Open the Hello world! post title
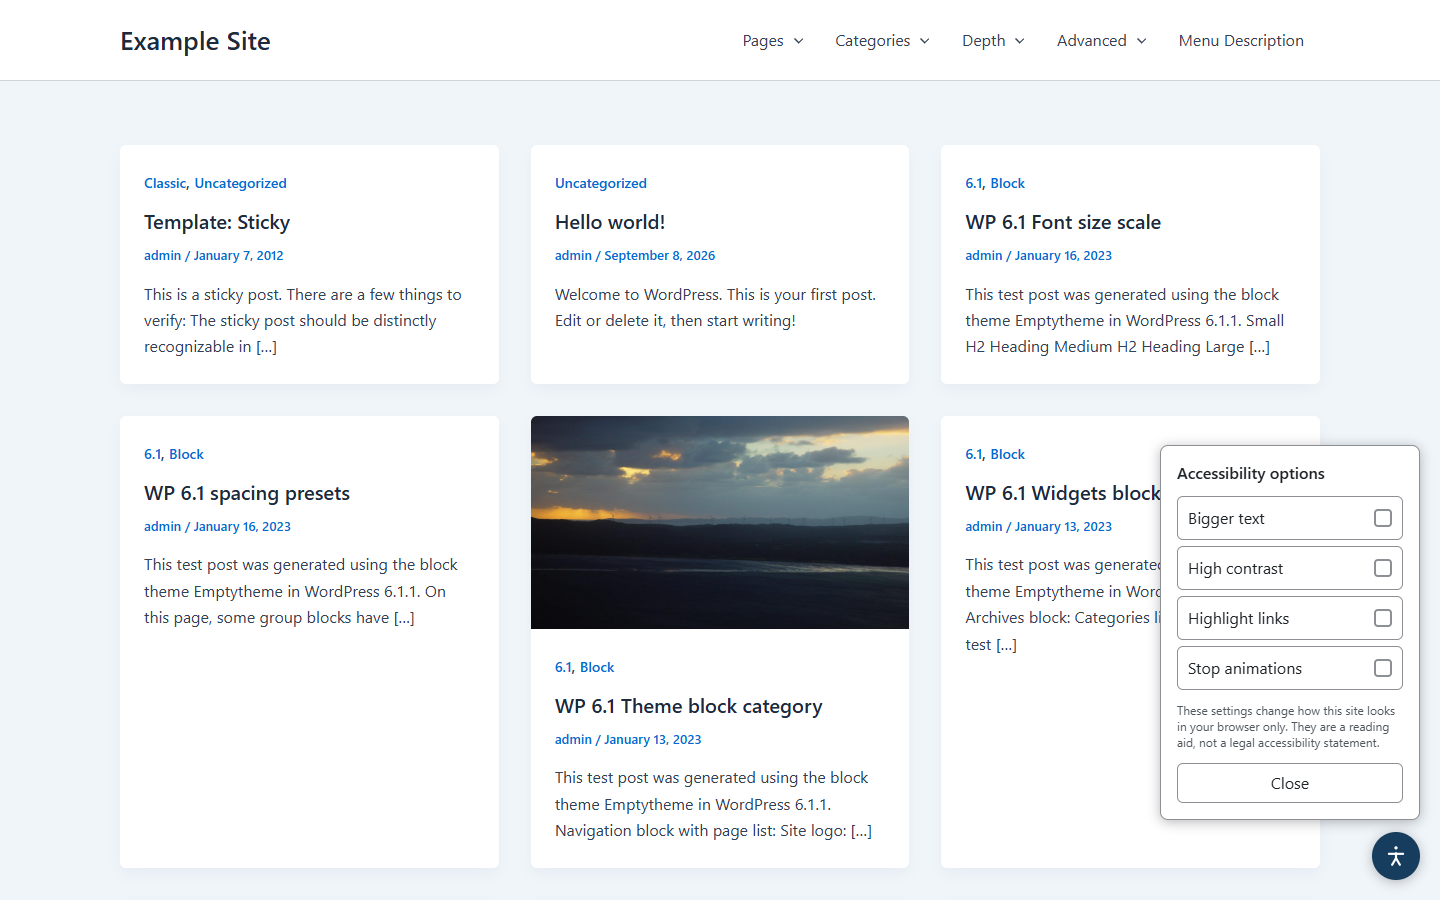This screenshot has width=1440, height=900. (x=610, y=222)
